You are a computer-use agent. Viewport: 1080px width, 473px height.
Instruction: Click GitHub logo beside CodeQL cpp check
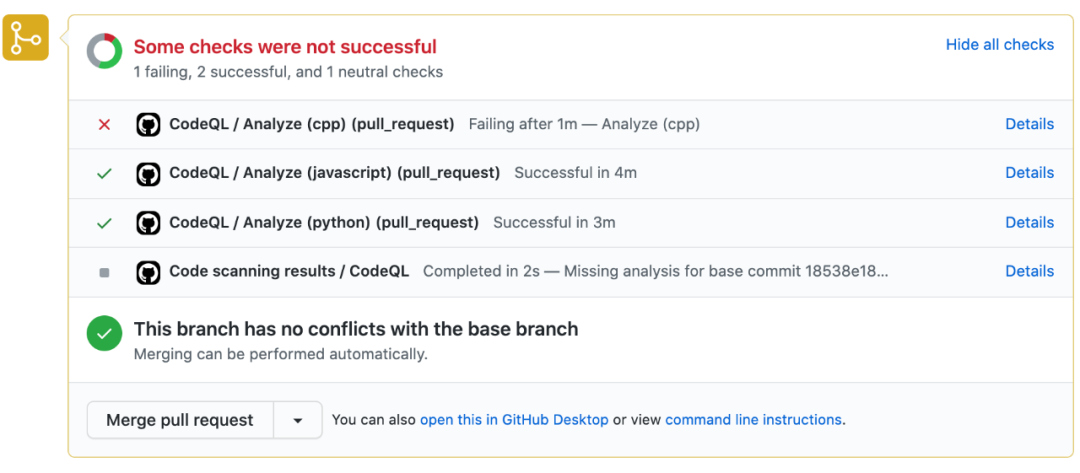148,125
